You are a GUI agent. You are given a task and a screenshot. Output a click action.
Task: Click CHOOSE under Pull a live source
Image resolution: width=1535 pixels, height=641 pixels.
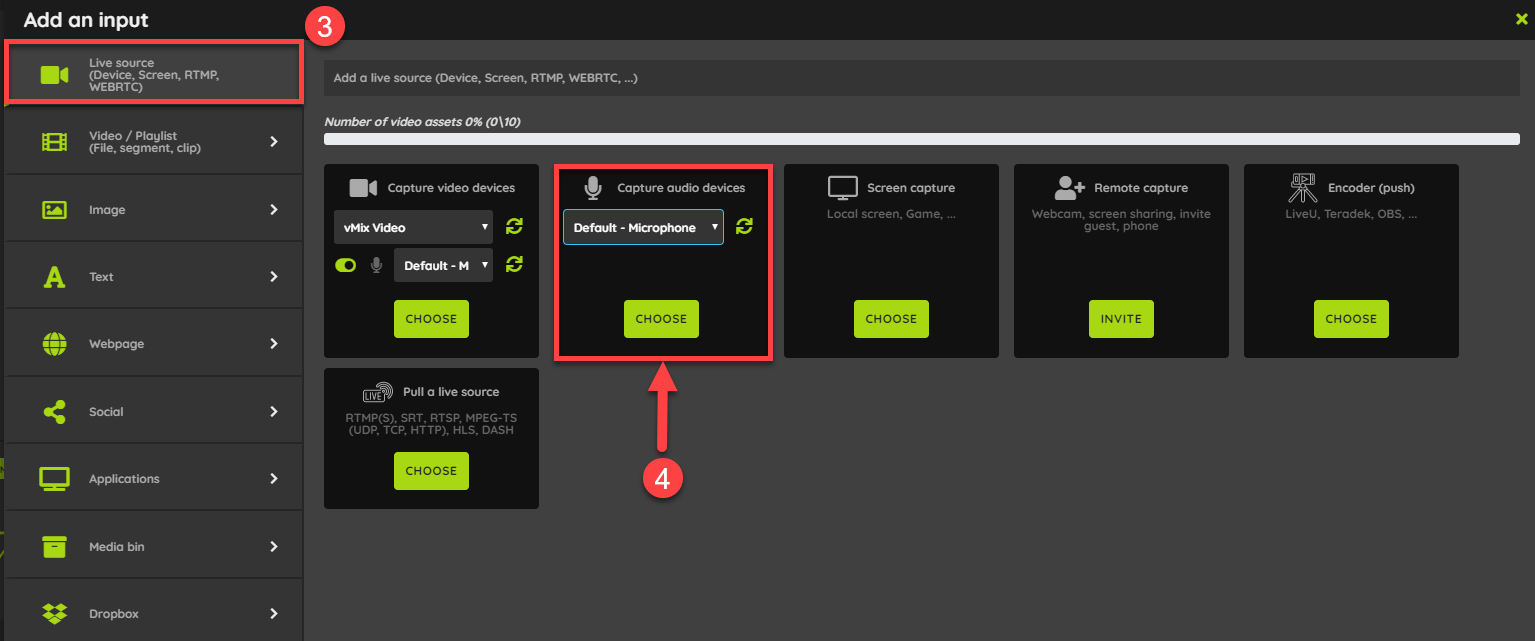tap(431, 471)
